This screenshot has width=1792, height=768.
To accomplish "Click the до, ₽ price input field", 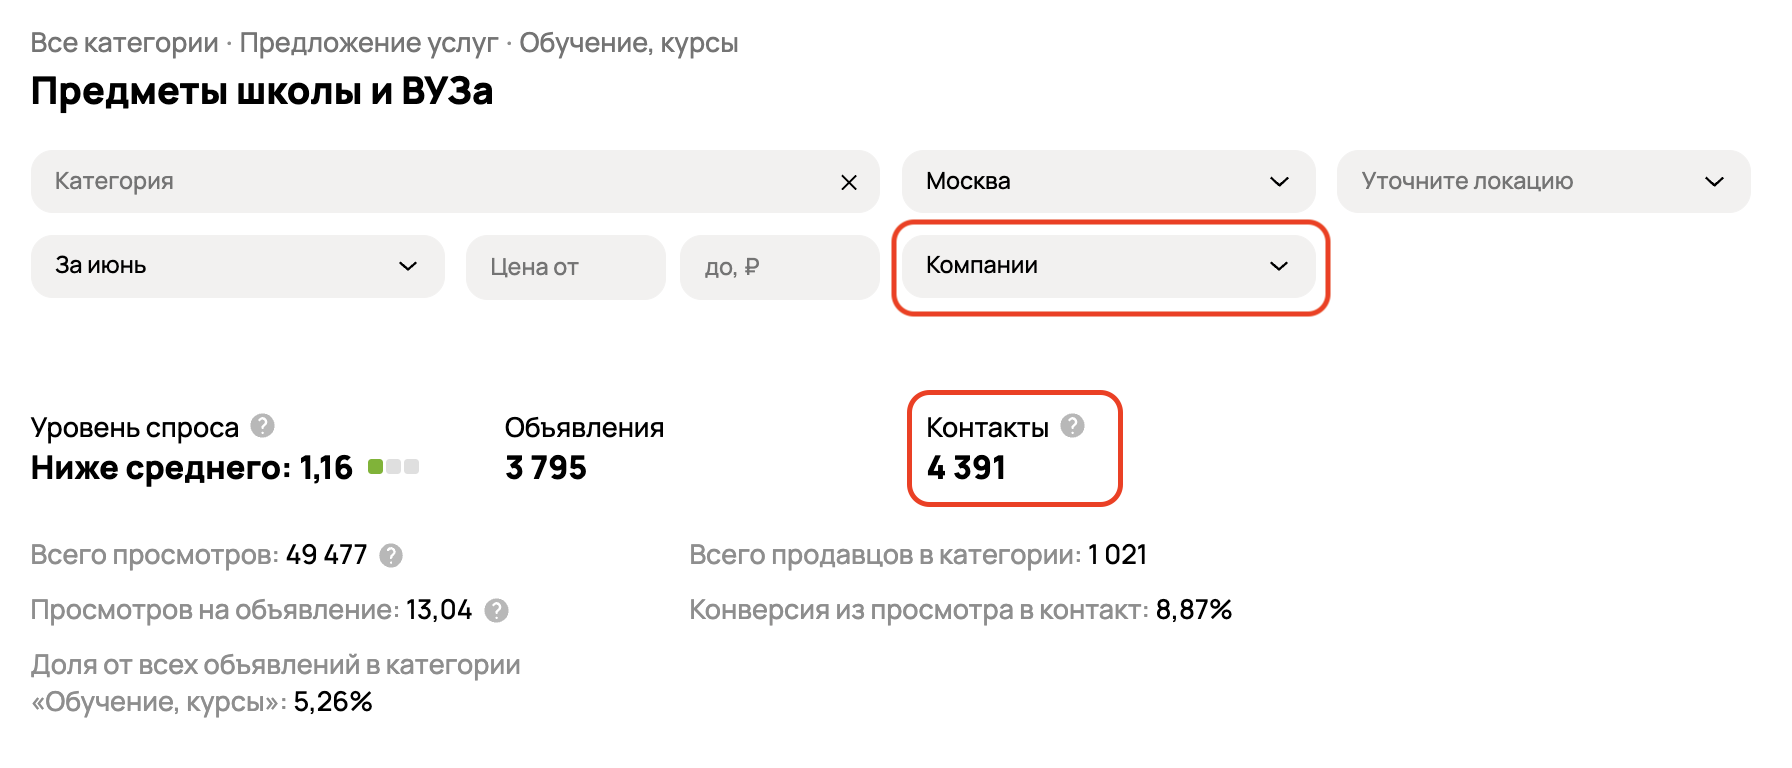I will [780, 267].
